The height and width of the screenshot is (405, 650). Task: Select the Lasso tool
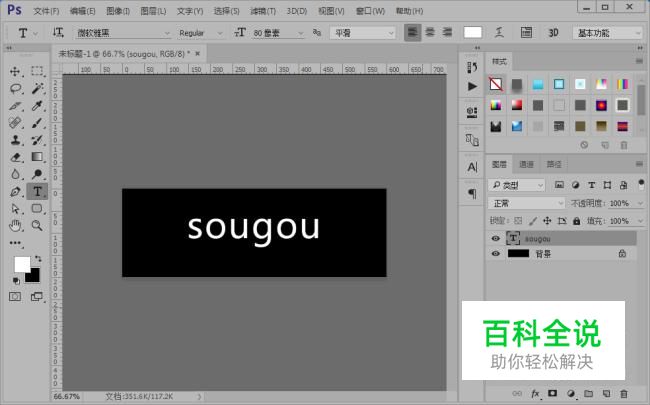tap(15, 88)
